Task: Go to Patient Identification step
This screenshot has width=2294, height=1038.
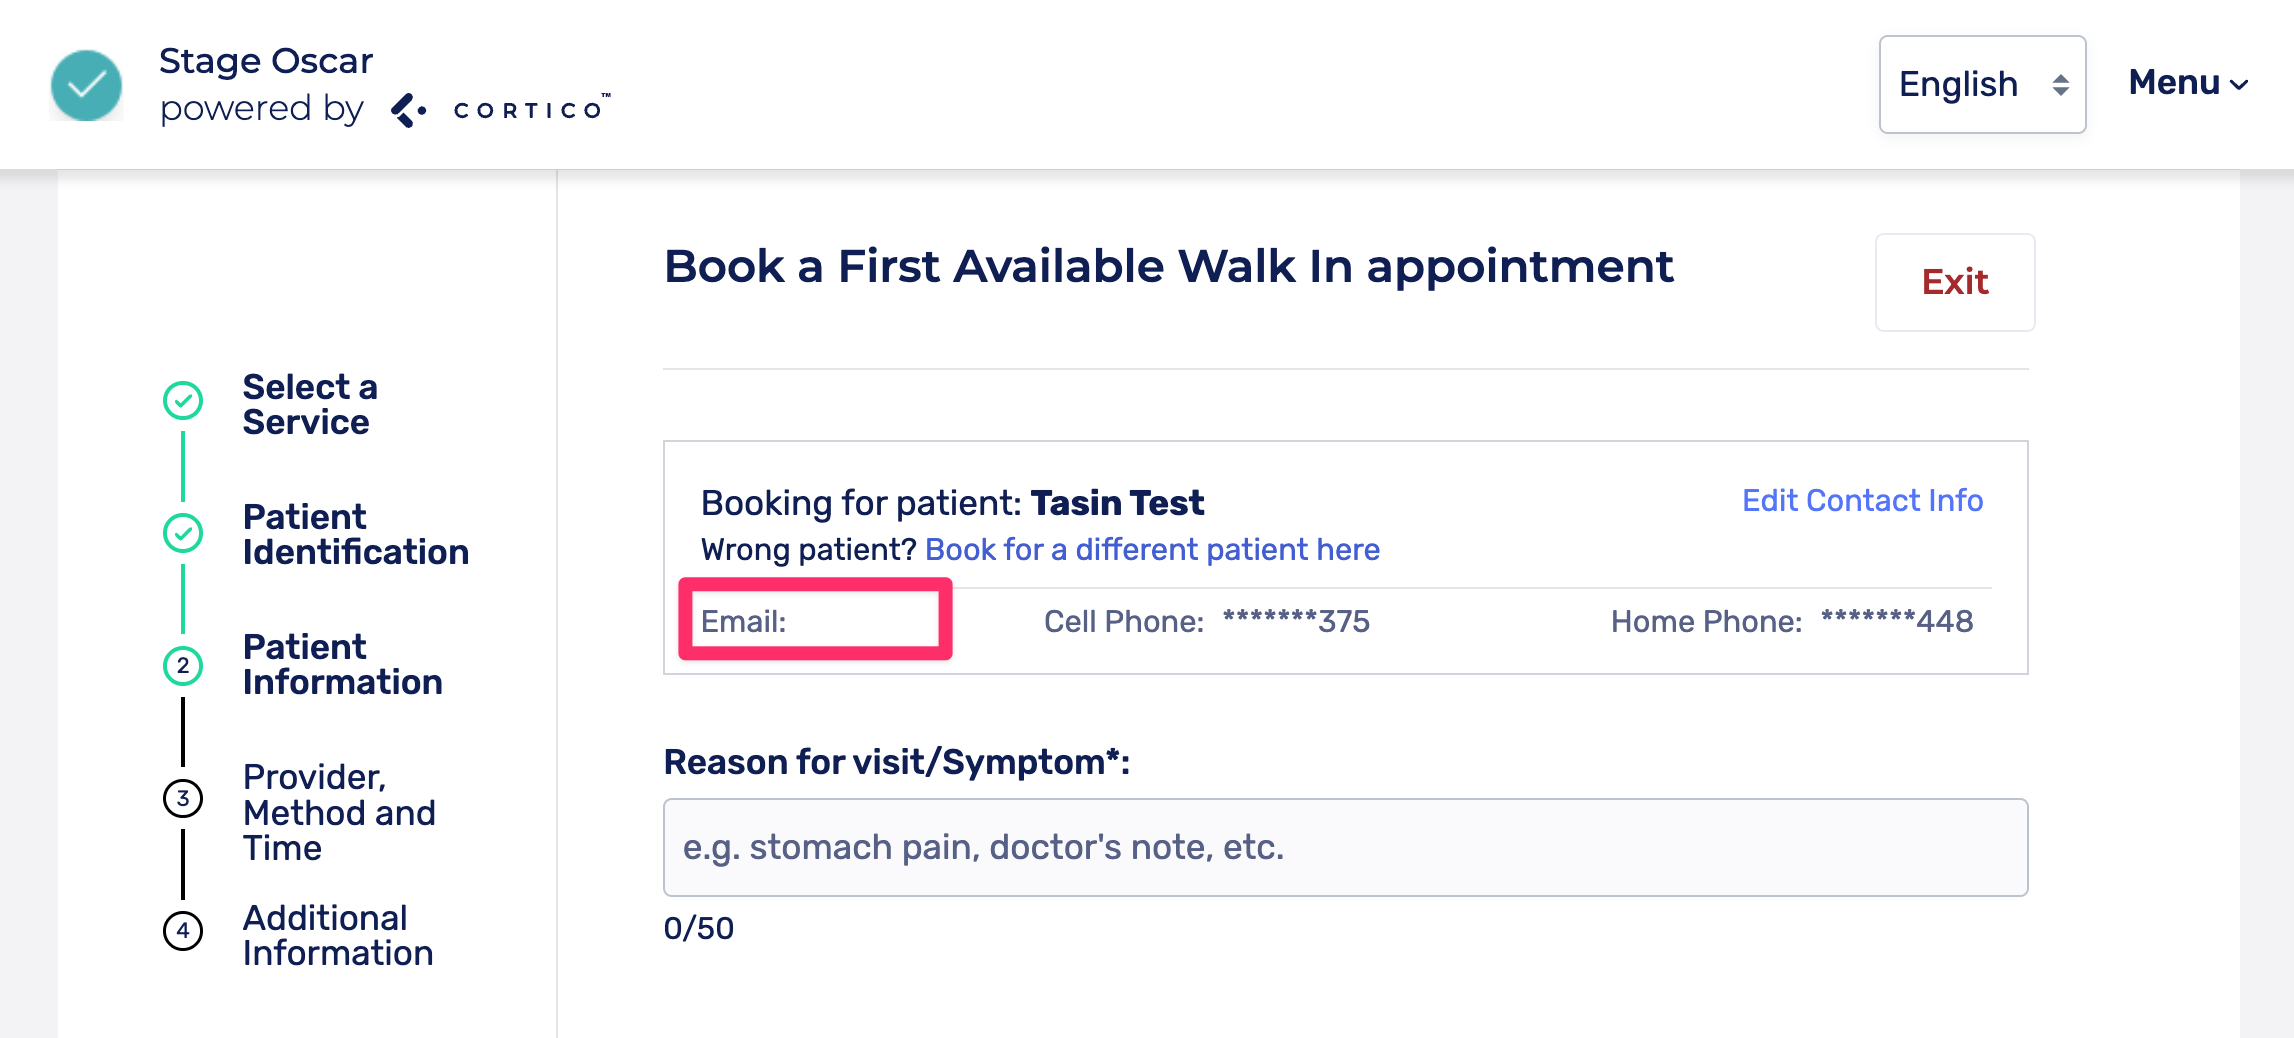Action: [355, 534]
